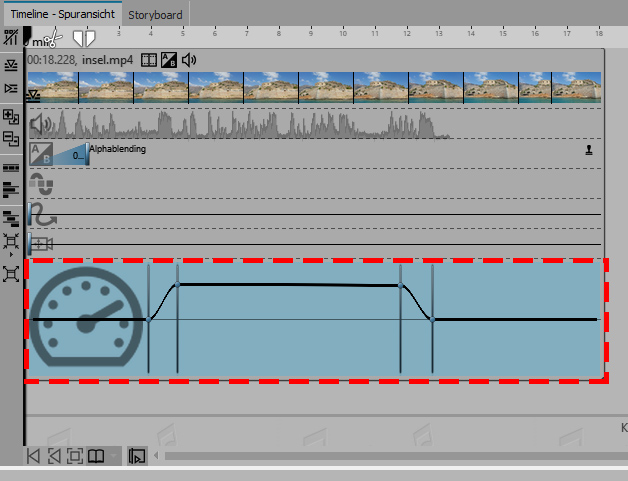628x481 pixels.
Task: Click the stamp icon on the Alphablending track
Action: pyautogui.click(x=589, y=150)
